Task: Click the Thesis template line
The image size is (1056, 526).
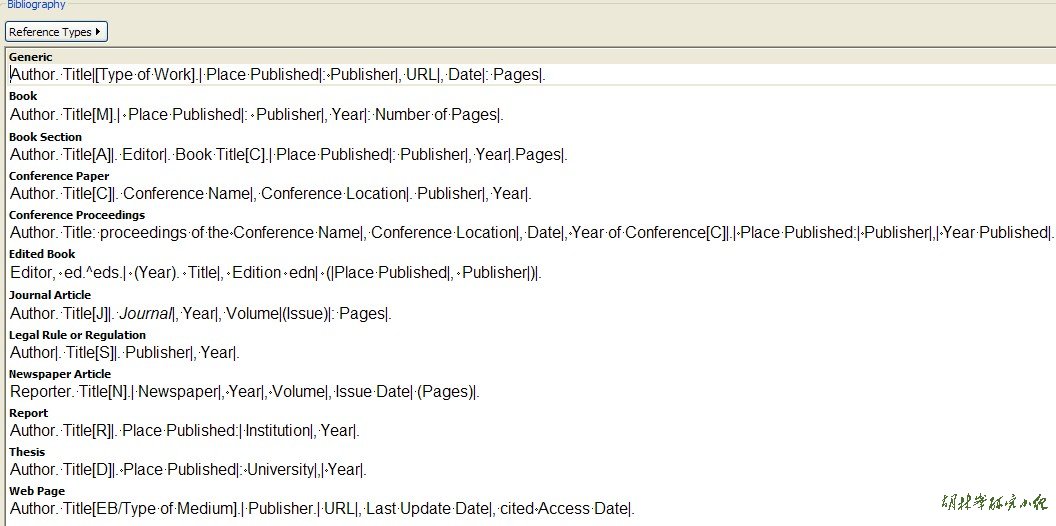Action: tap(188, 470)
